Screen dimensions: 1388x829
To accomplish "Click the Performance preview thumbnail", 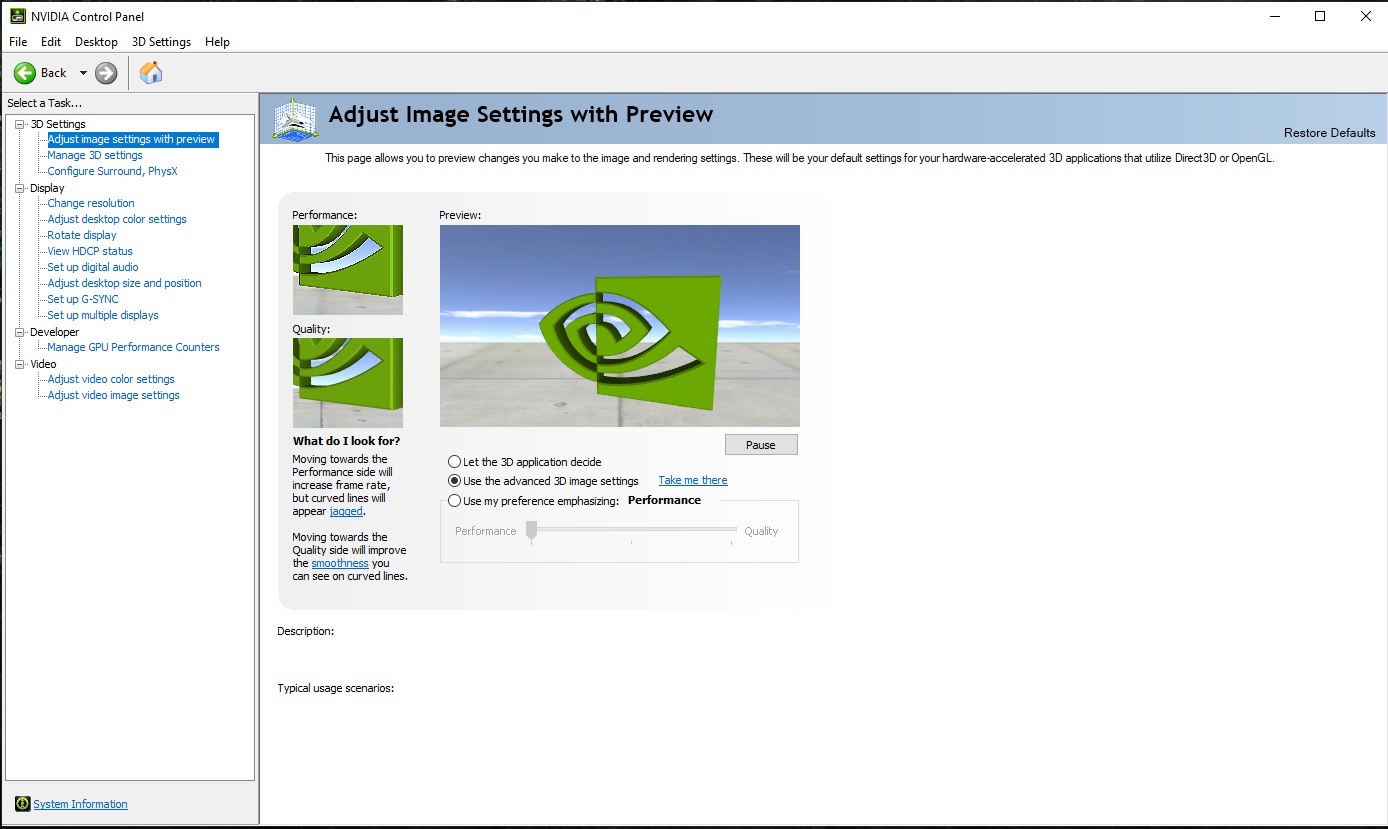I will click(348, 270).
